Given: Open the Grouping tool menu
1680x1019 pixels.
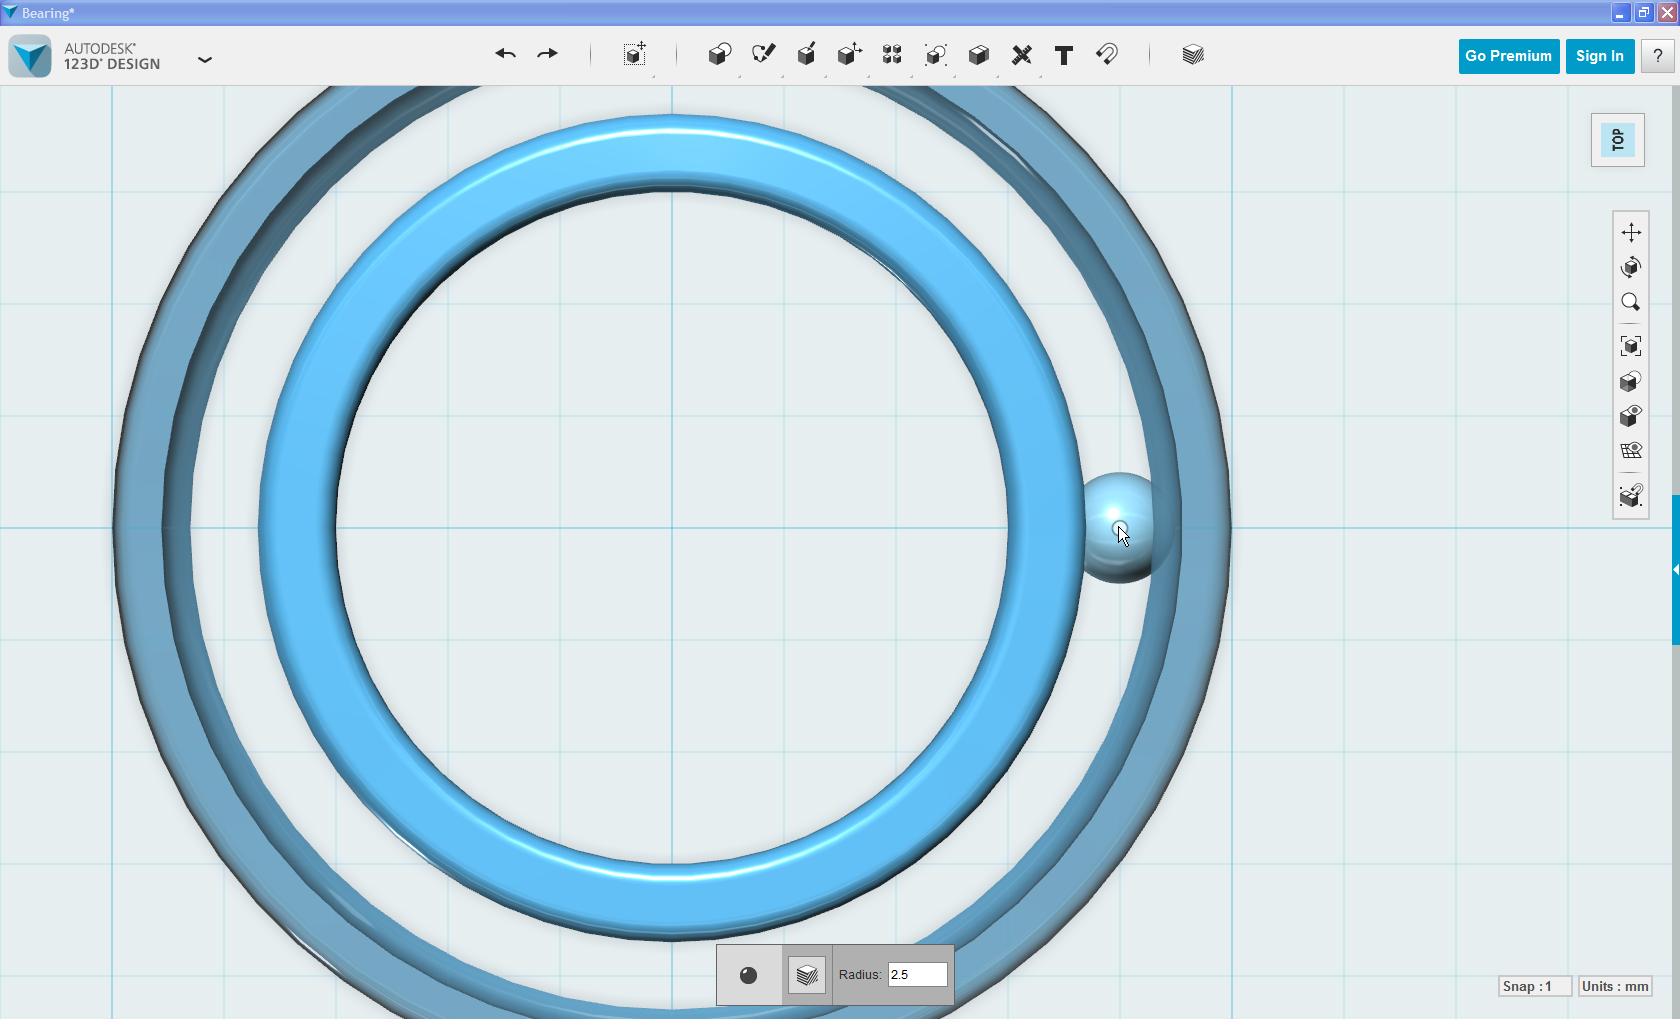Looking at the screenshot, I should pyautogui.click(x=936, y=55).
